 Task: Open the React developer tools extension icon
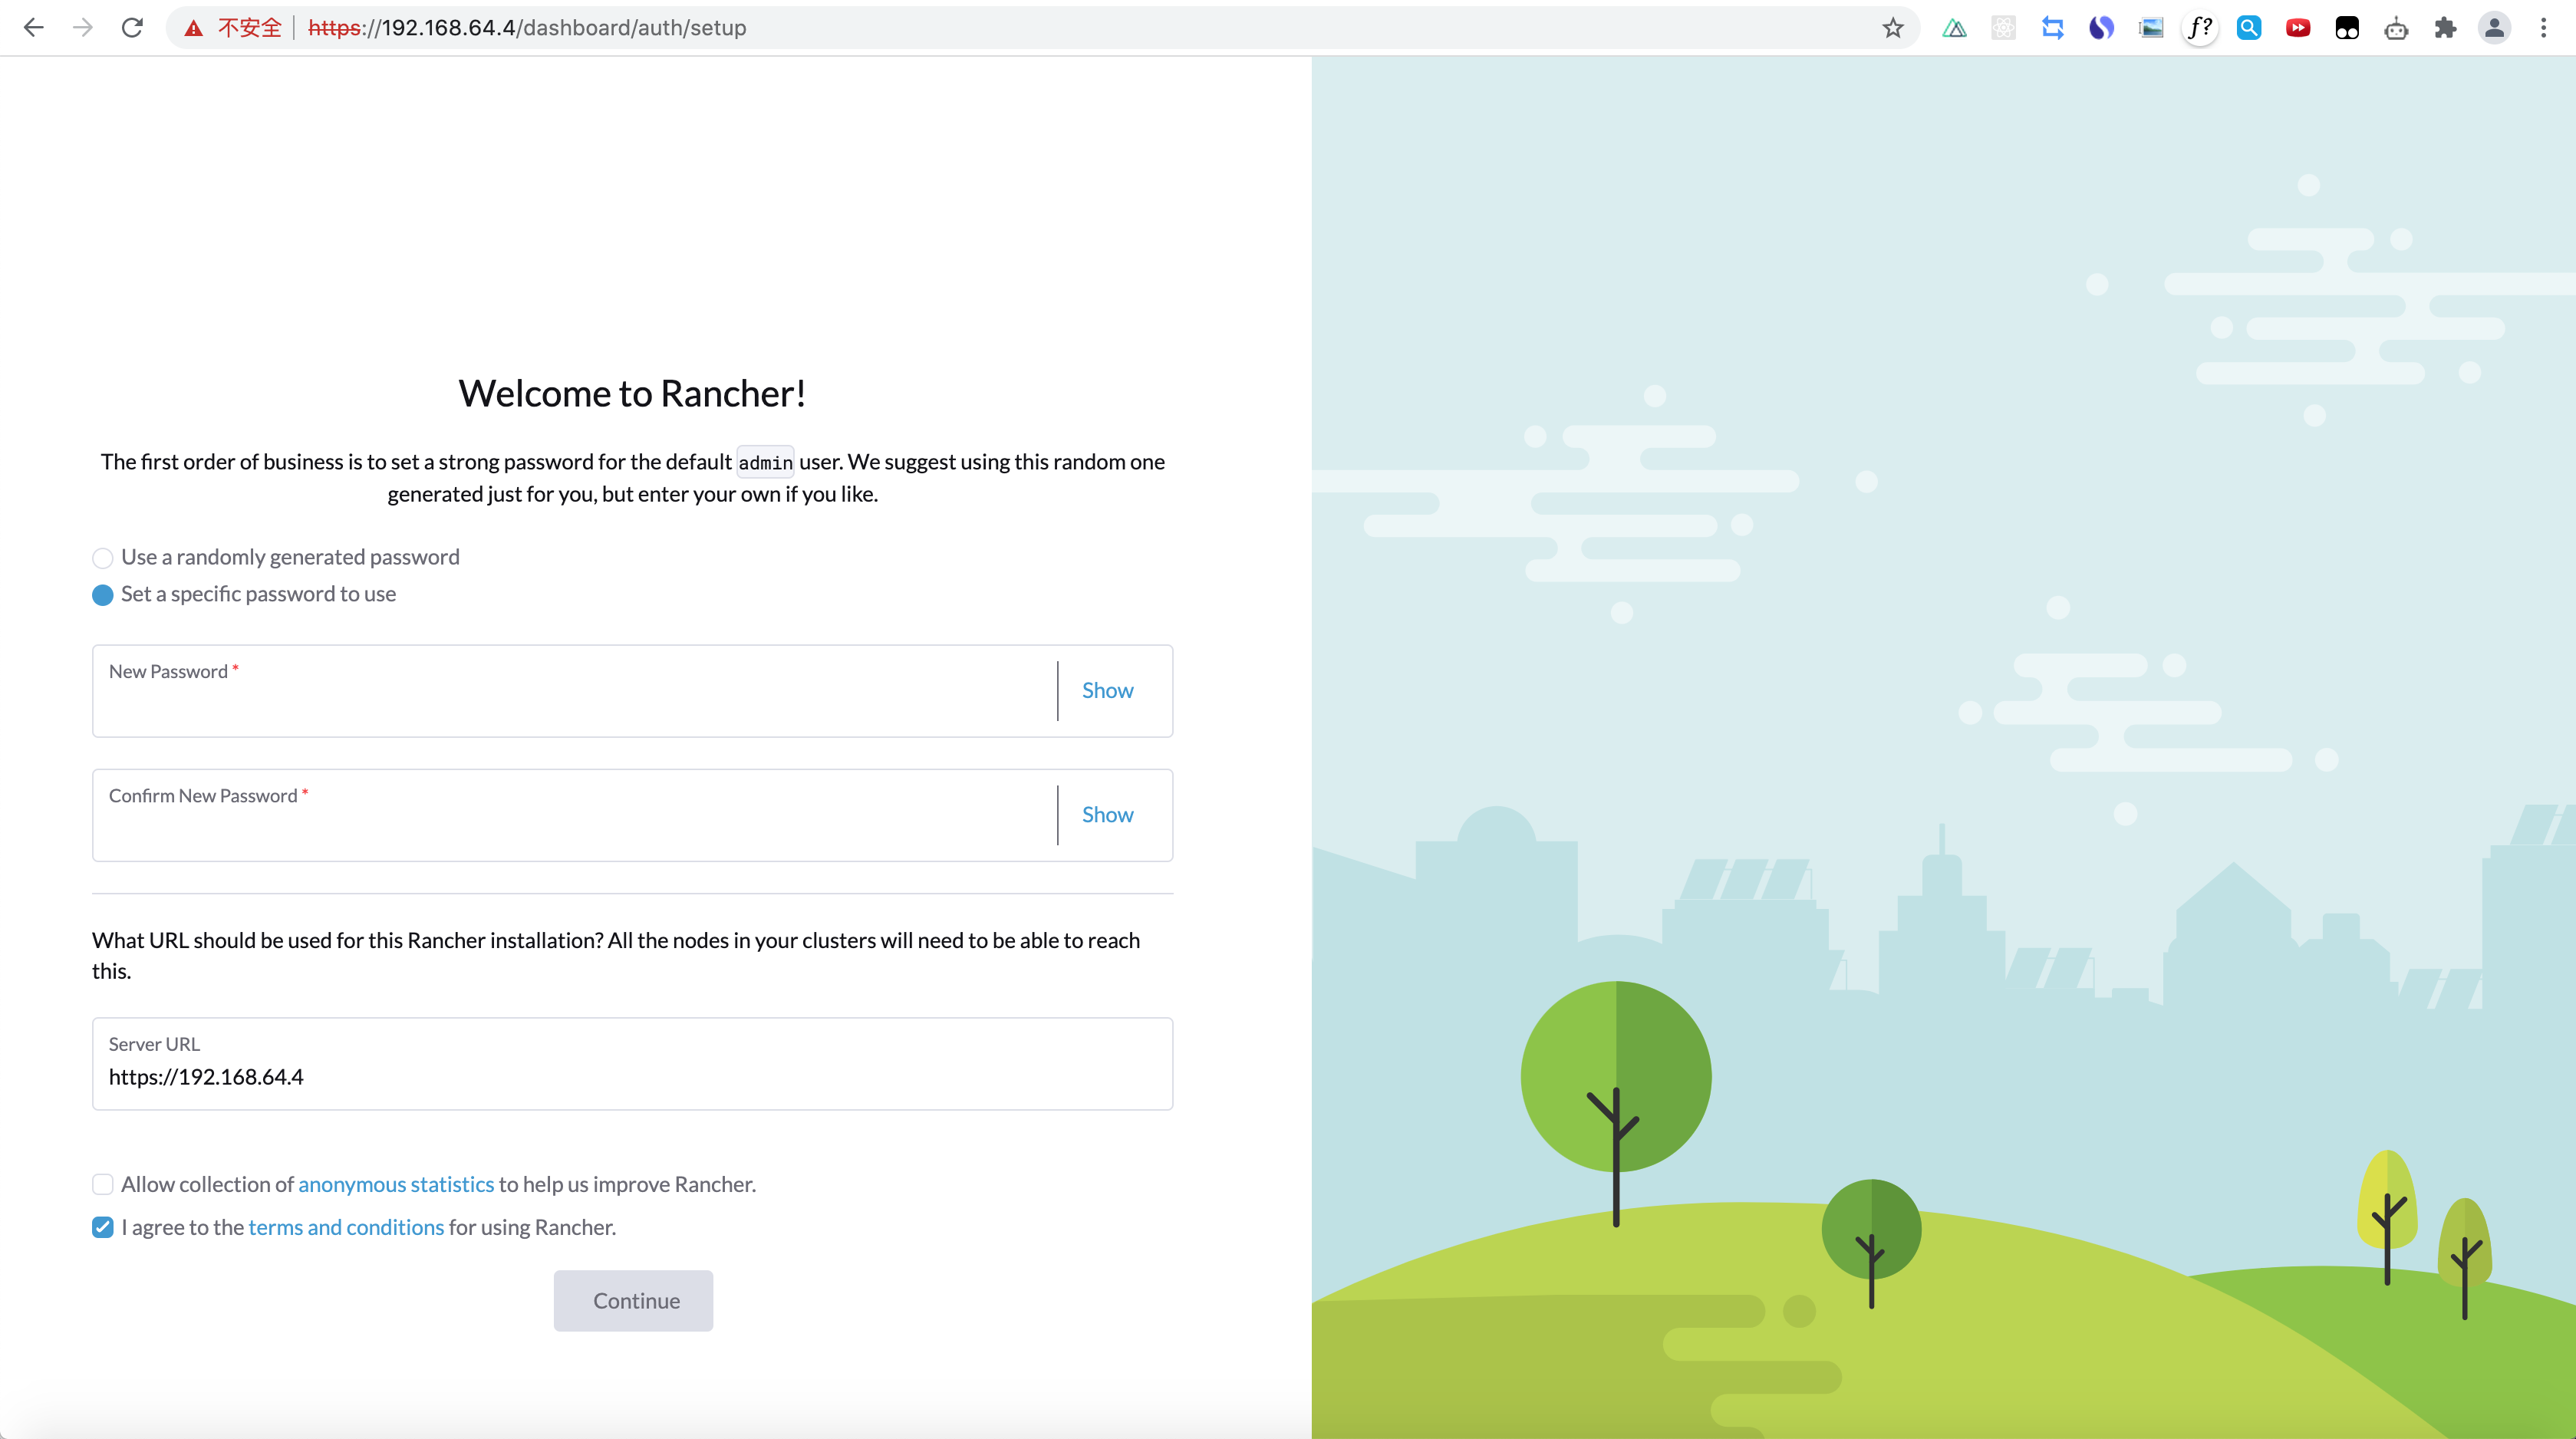[2003, 28]
